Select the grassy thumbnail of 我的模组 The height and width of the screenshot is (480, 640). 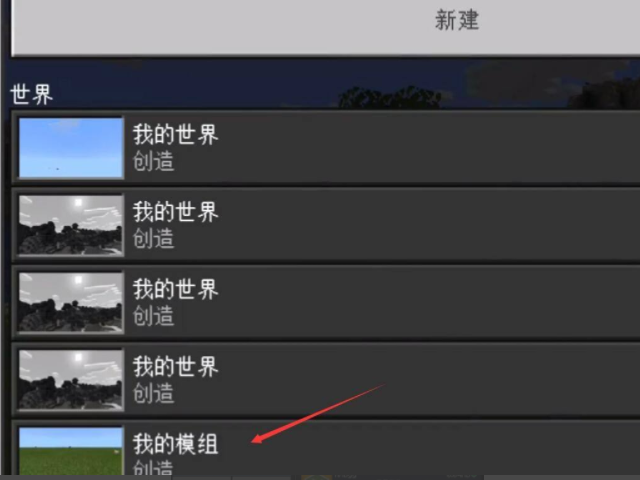pos(71,451)
